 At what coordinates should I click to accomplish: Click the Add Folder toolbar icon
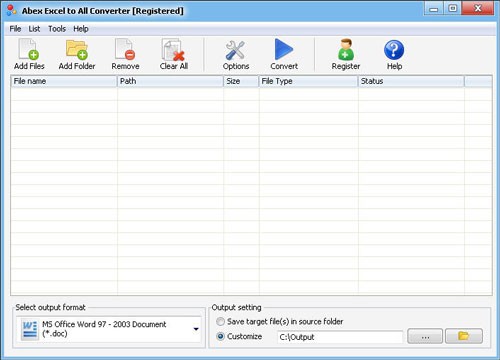(77, 49)
